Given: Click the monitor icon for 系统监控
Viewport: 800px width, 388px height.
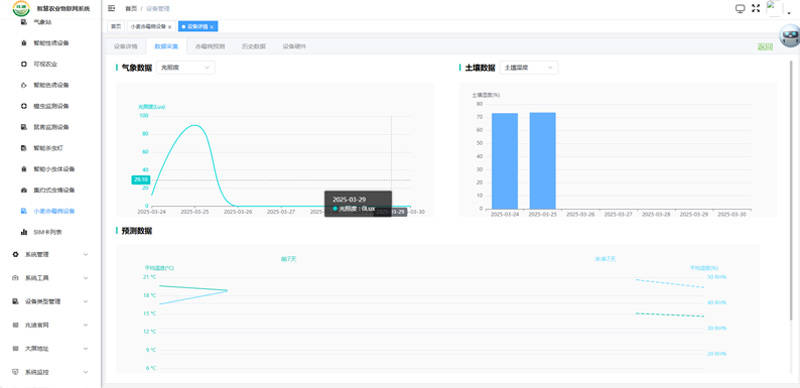Looking at the screenshot, I should point(15,372).
